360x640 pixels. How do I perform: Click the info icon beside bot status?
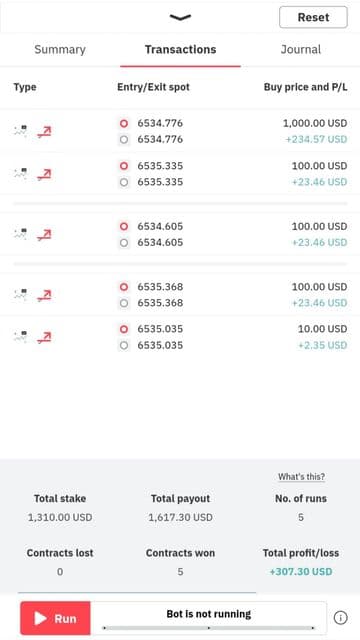[x=340, y=618]
